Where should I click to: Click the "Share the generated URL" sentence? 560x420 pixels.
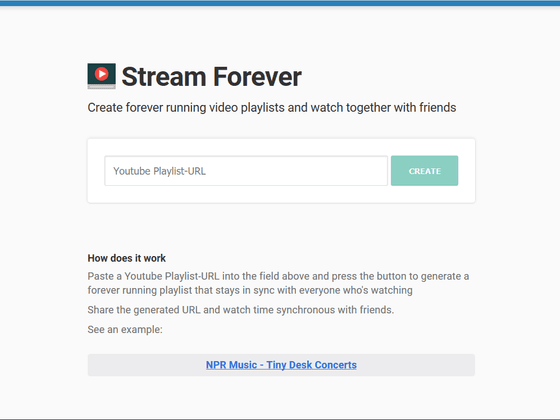pos(241,310)
